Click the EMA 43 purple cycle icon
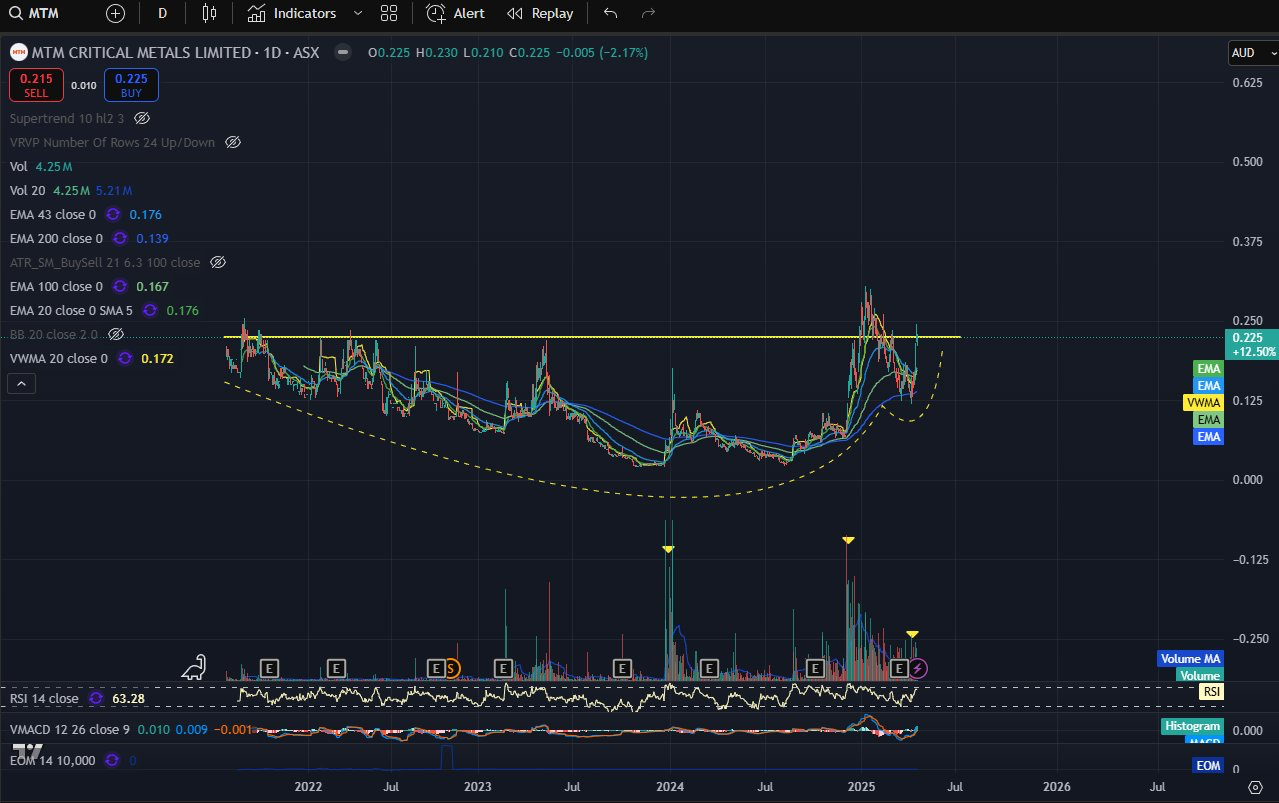The height and width of the screenshot is (803, 1279). [x=113, y=214]
